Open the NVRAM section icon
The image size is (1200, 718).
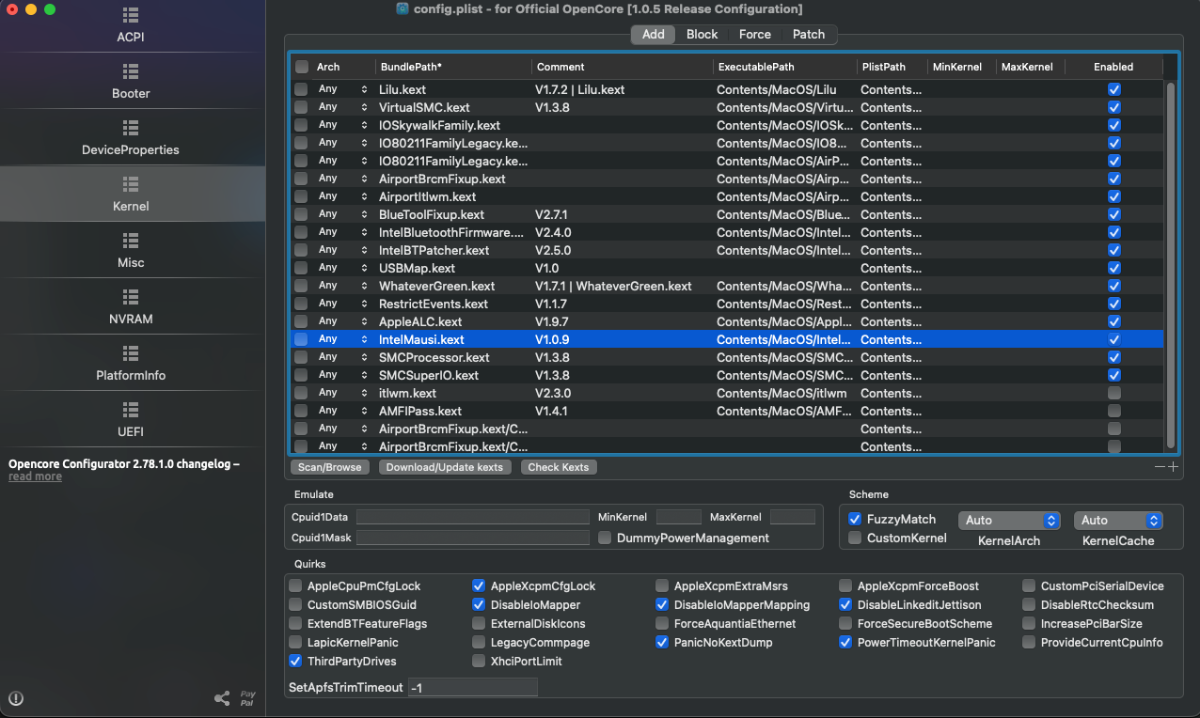click(131, 297)
